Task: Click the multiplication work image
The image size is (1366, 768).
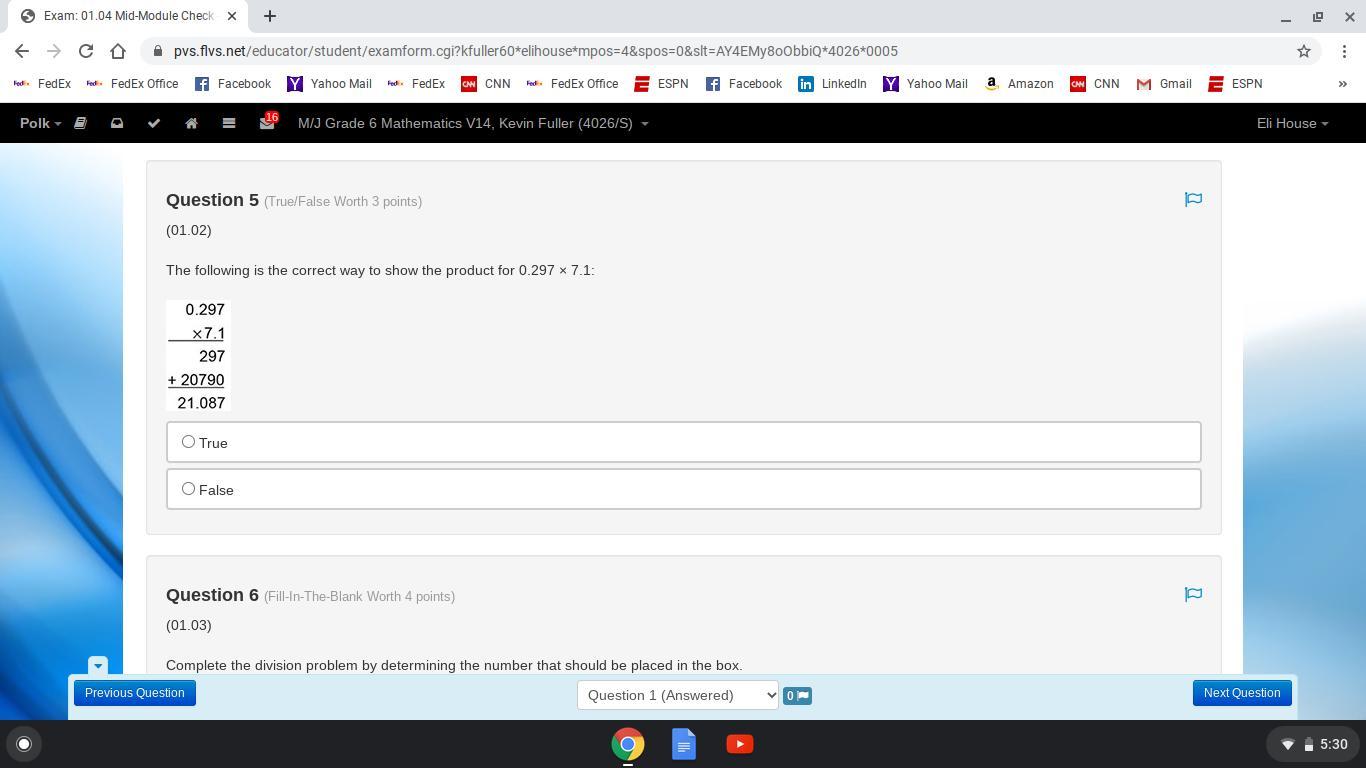Action: (x=198, y=356)
